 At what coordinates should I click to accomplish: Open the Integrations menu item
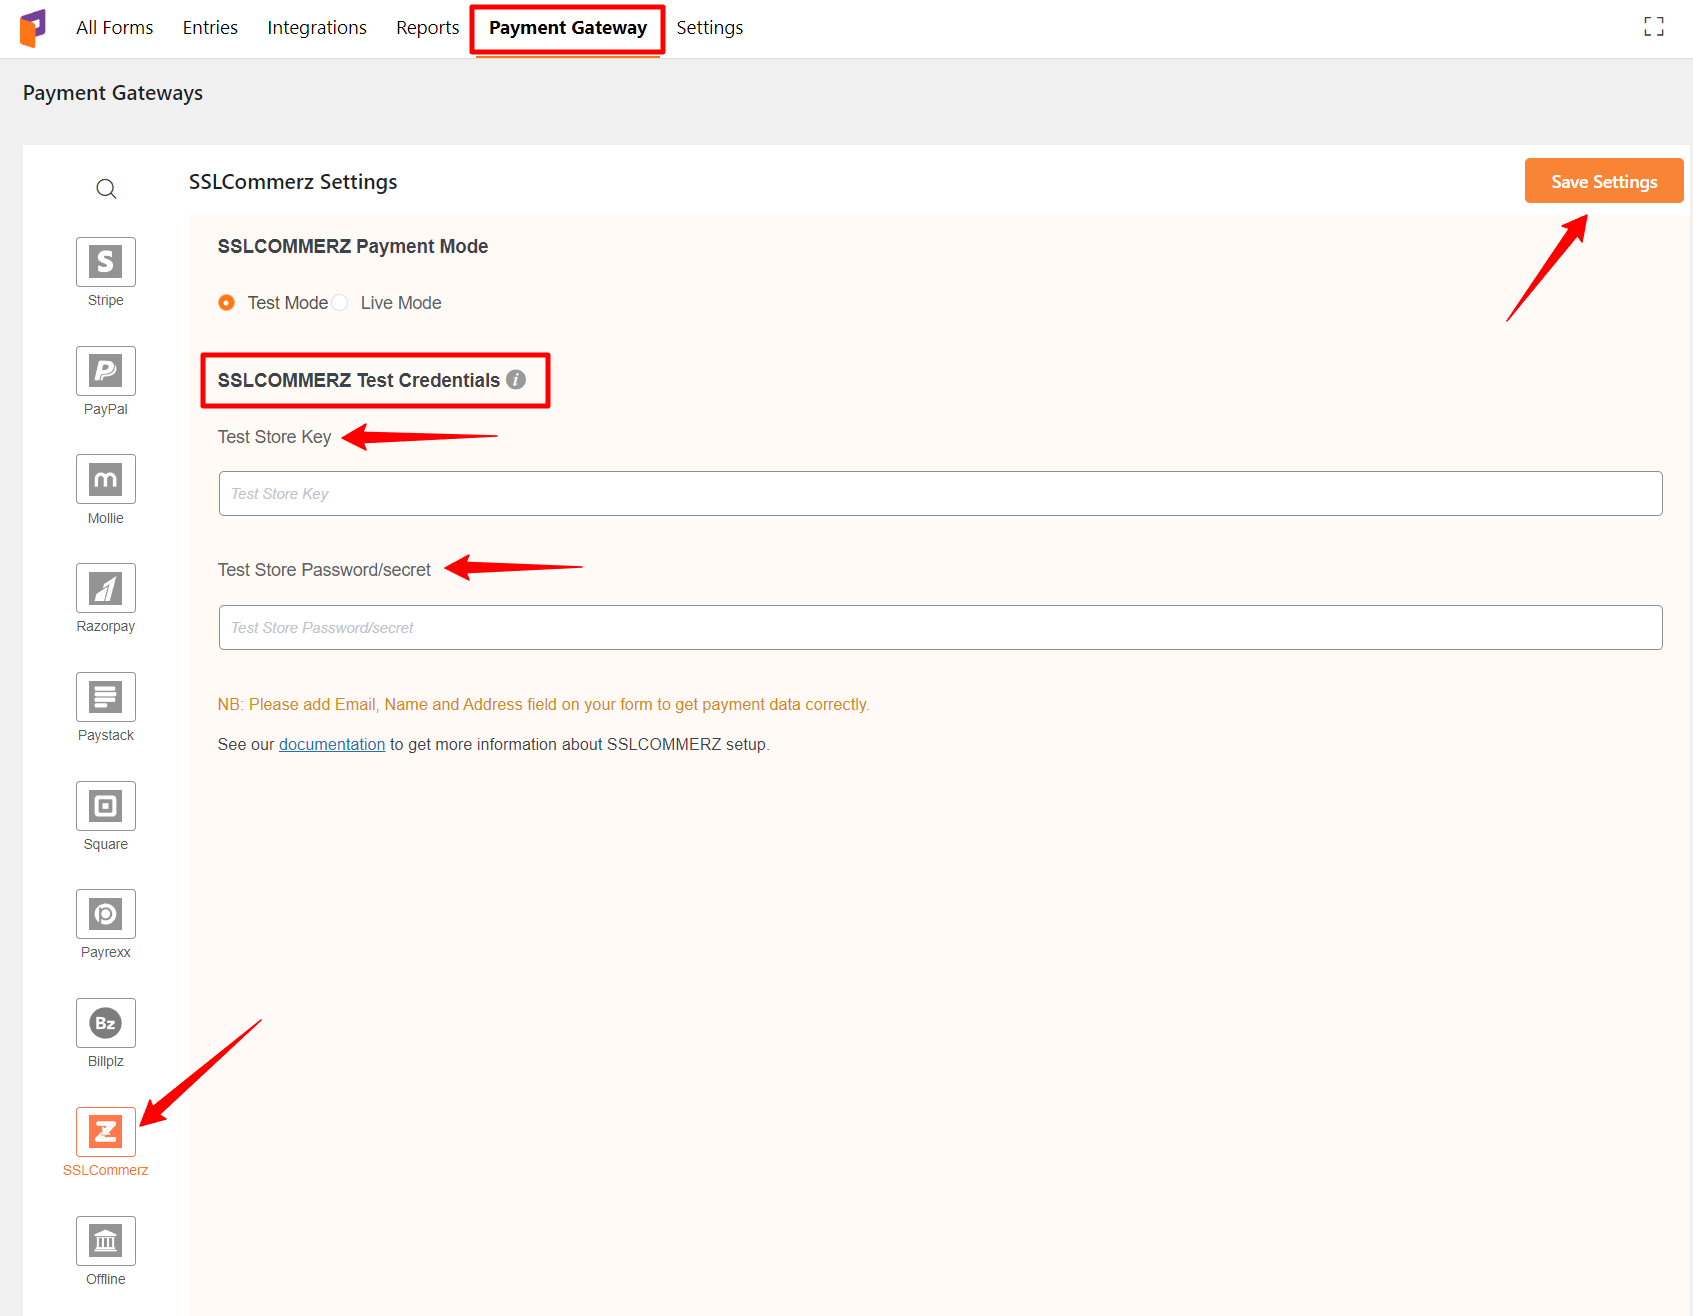pyautogui.click(x=317, y=28)
